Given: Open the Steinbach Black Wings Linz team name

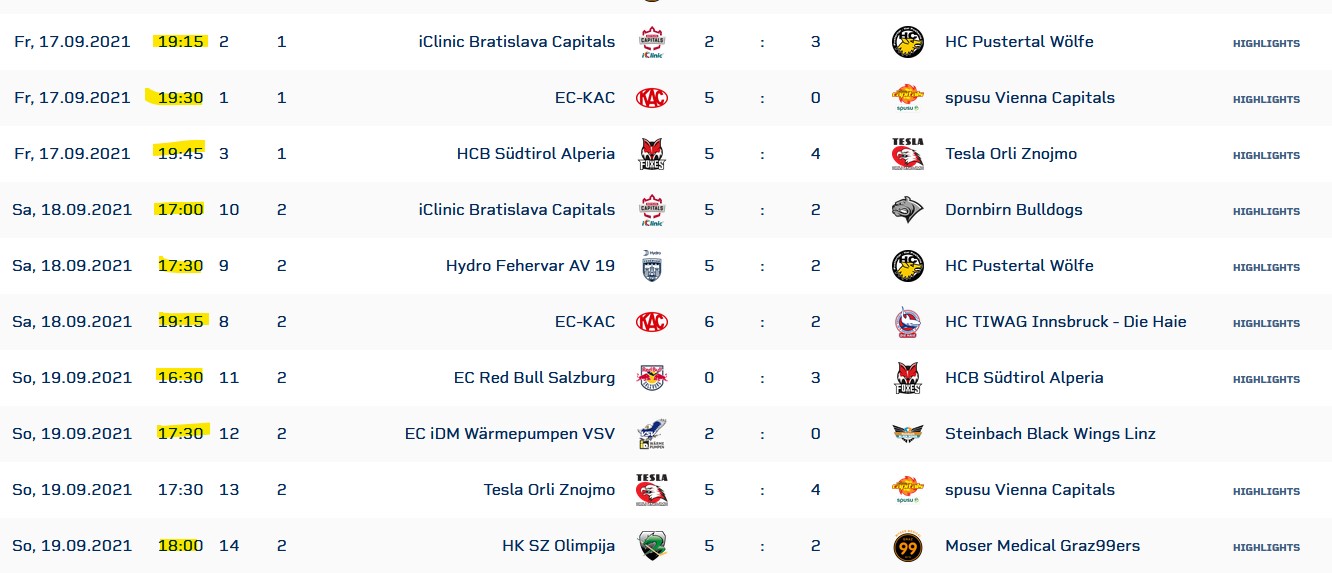Looking at the screenshot, I should click(1050, 434).
